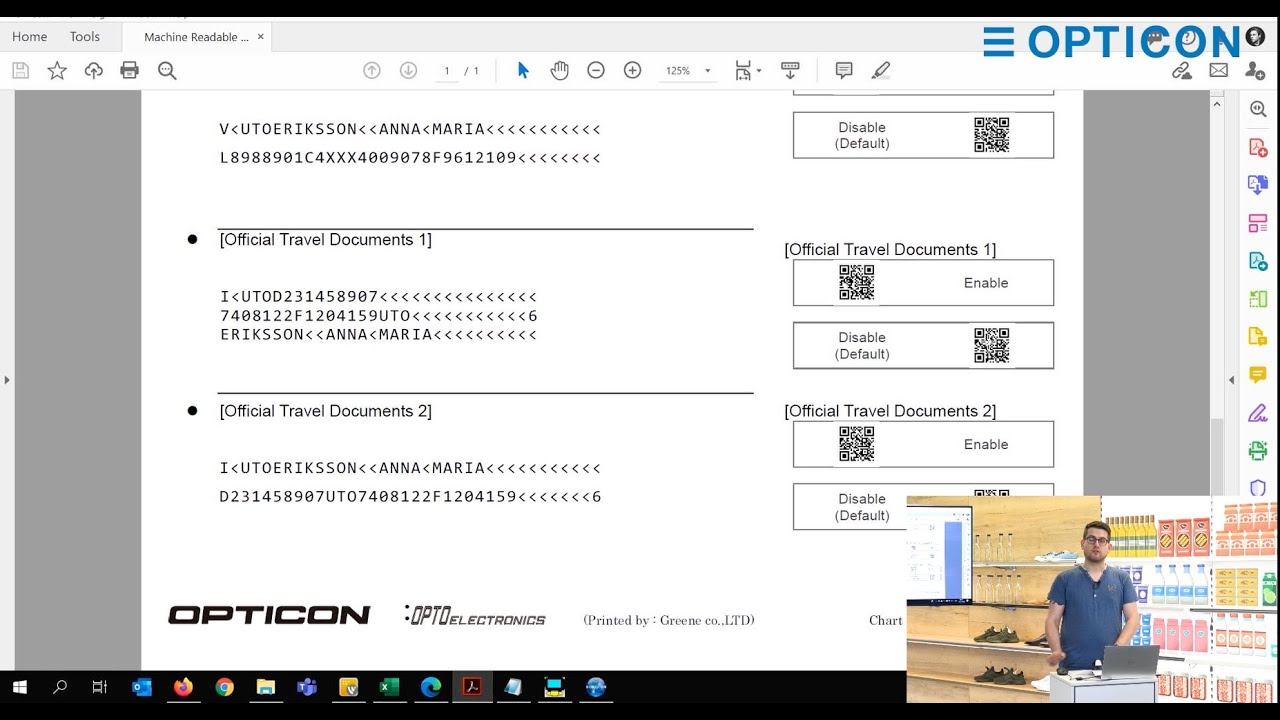Upload file to Document Cloud
The image size is (1280, 720).
click(x=94, y=70)
